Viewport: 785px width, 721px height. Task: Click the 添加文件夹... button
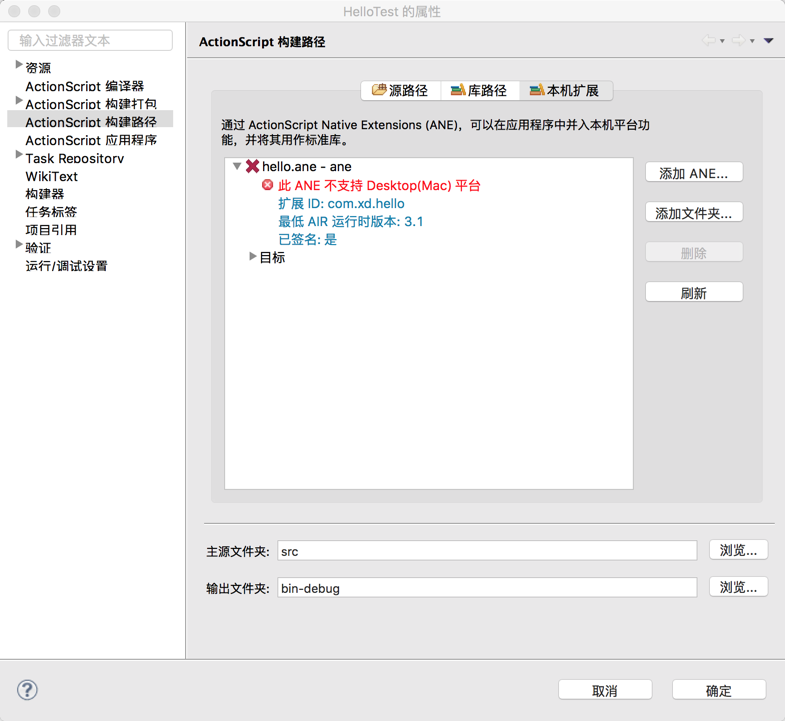coord(694,213)
